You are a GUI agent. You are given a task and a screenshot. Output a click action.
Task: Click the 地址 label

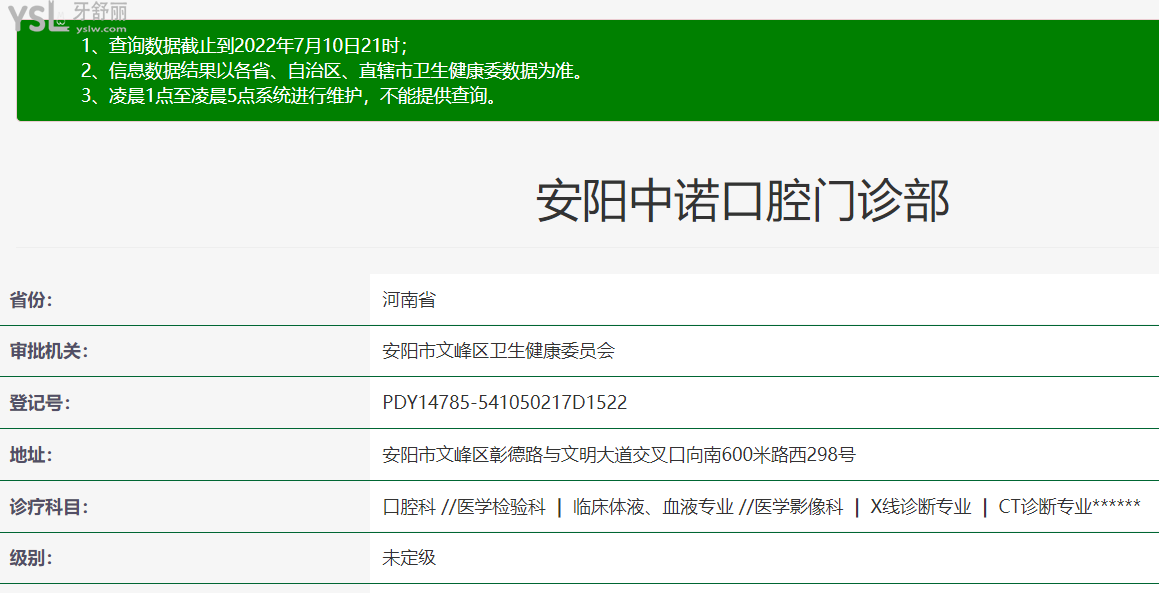[x=31, y=455]
